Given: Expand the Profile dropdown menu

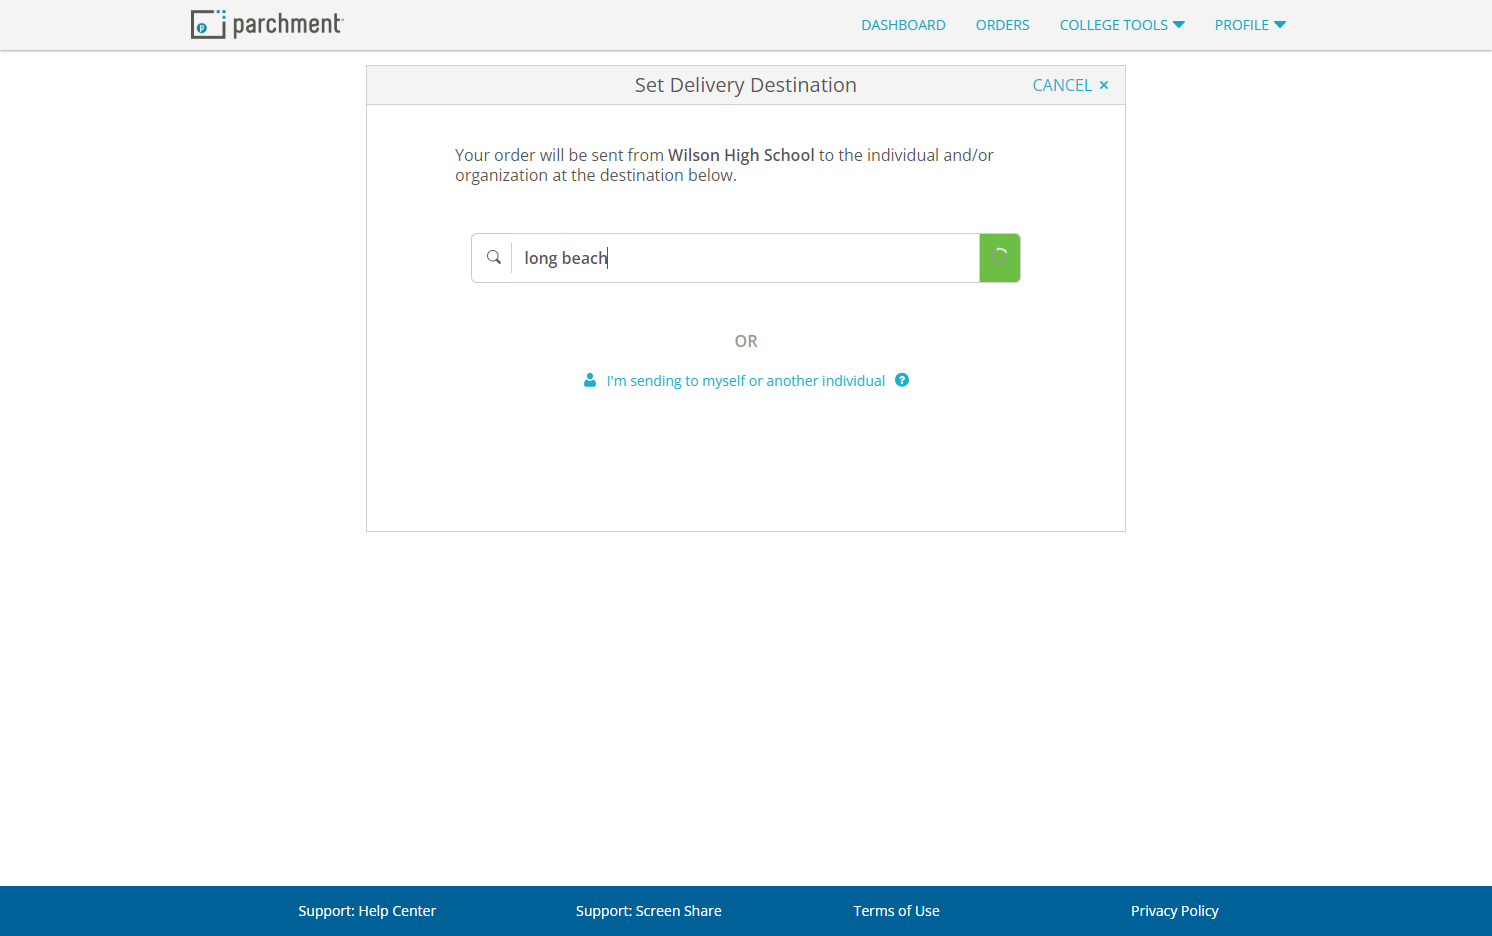Looking at the screenshot, I should tap(1250, 25).
